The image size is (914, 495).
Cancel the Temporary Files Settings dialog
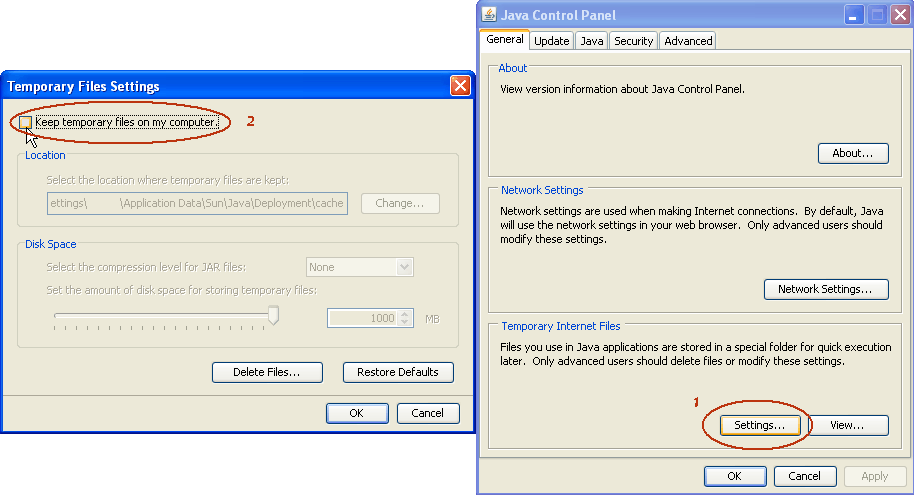pyautogui.click(x=428, y=413)
